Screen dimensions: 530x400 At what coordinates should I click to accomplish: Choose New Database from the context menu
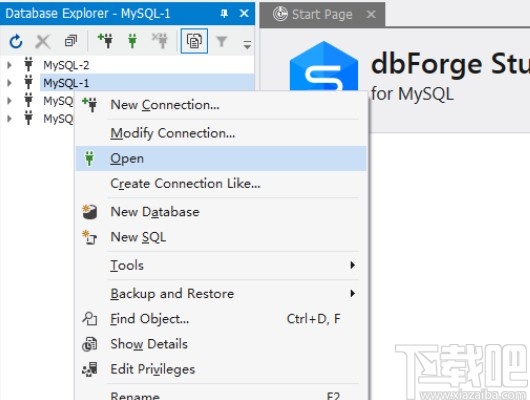221,212
